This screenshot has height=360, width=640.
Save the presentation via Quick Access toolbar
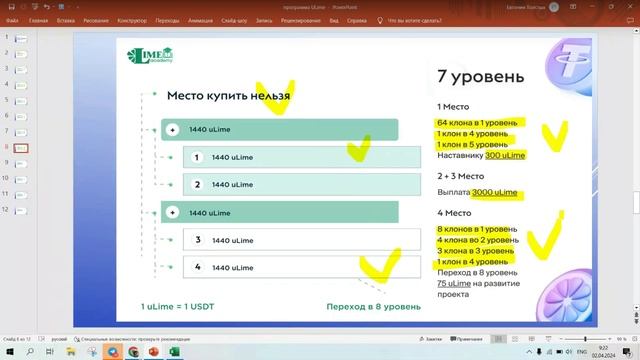[x=11, y=7]
